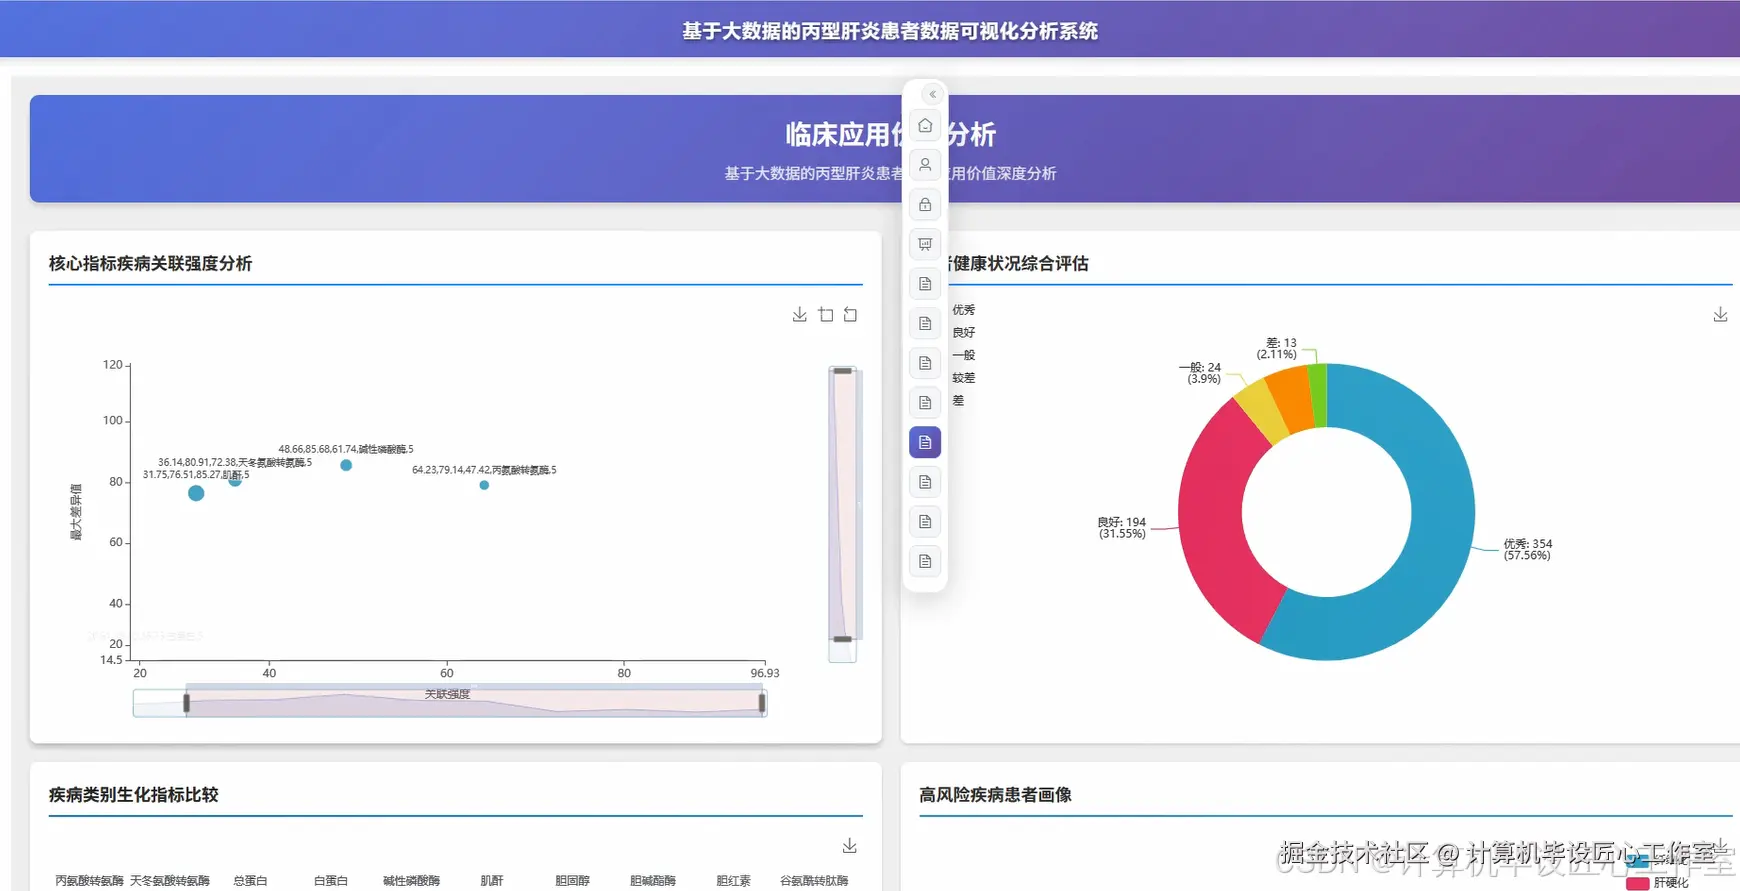Viewport: 1740px width, 891px height.
Task: Click the page title 基于大数据的丙型肝炎患者数据可视化分析系统
Action: [890, 31]
